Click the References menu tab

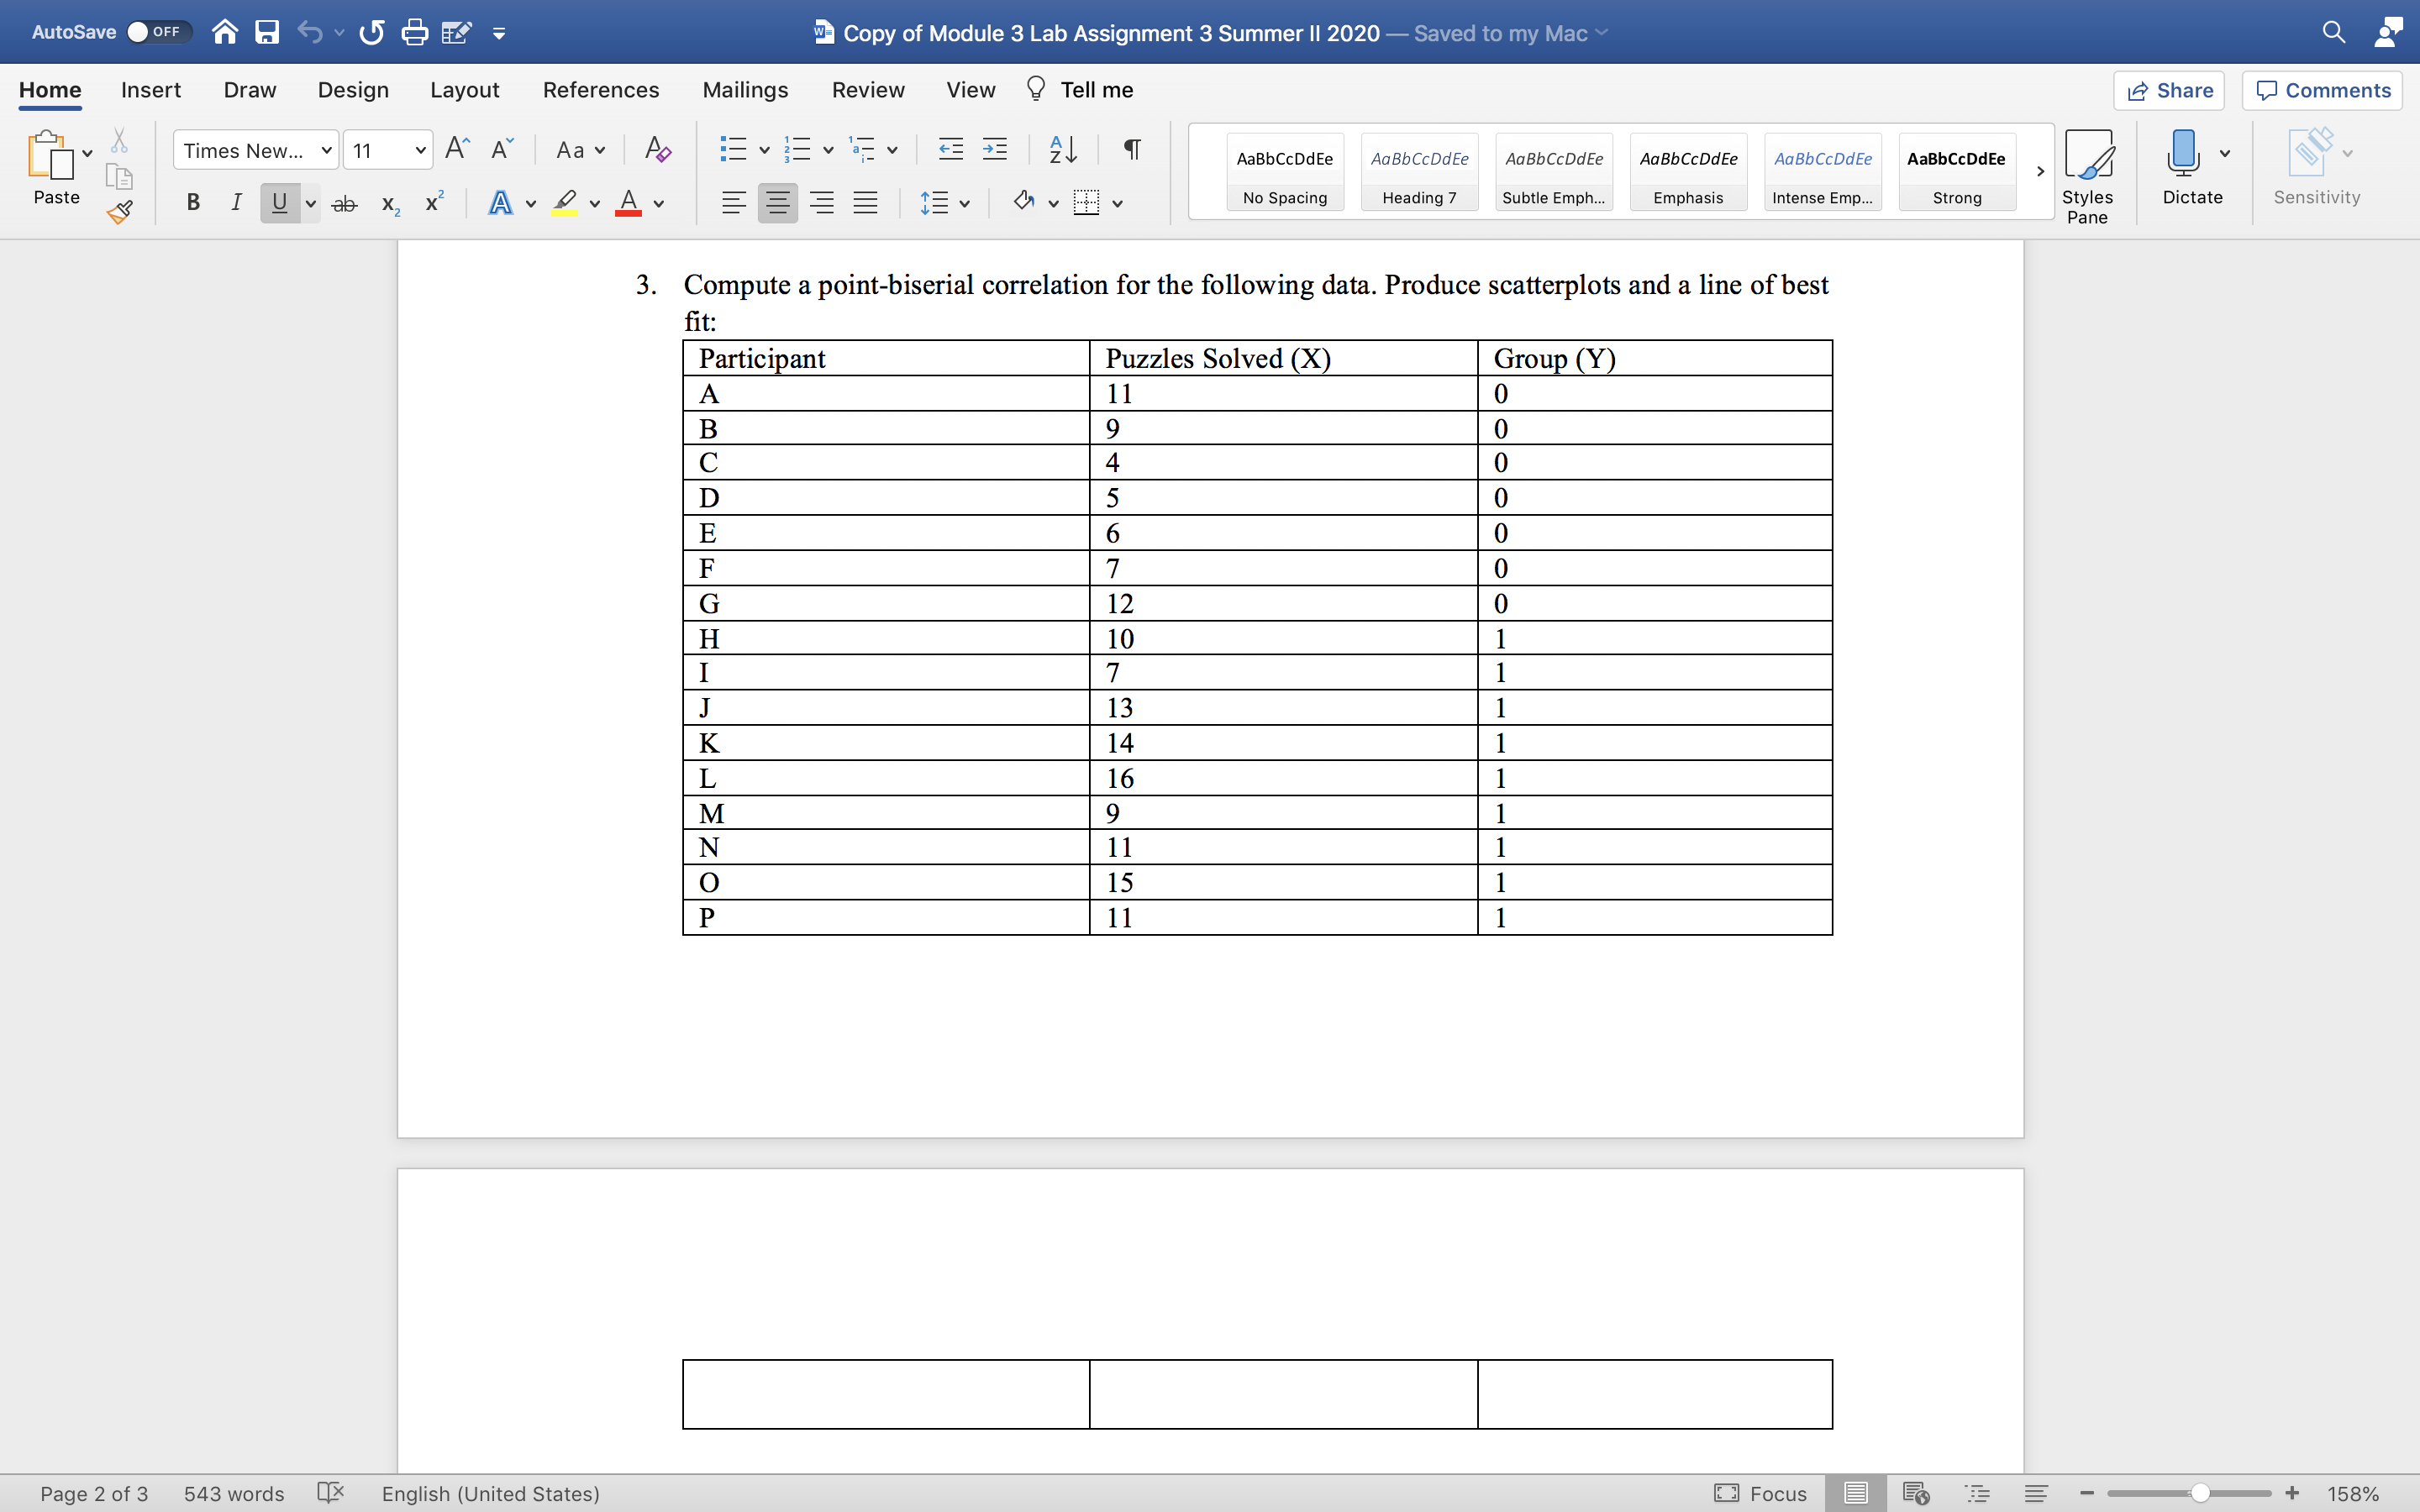pyautogui.click(x=601, y=89)
